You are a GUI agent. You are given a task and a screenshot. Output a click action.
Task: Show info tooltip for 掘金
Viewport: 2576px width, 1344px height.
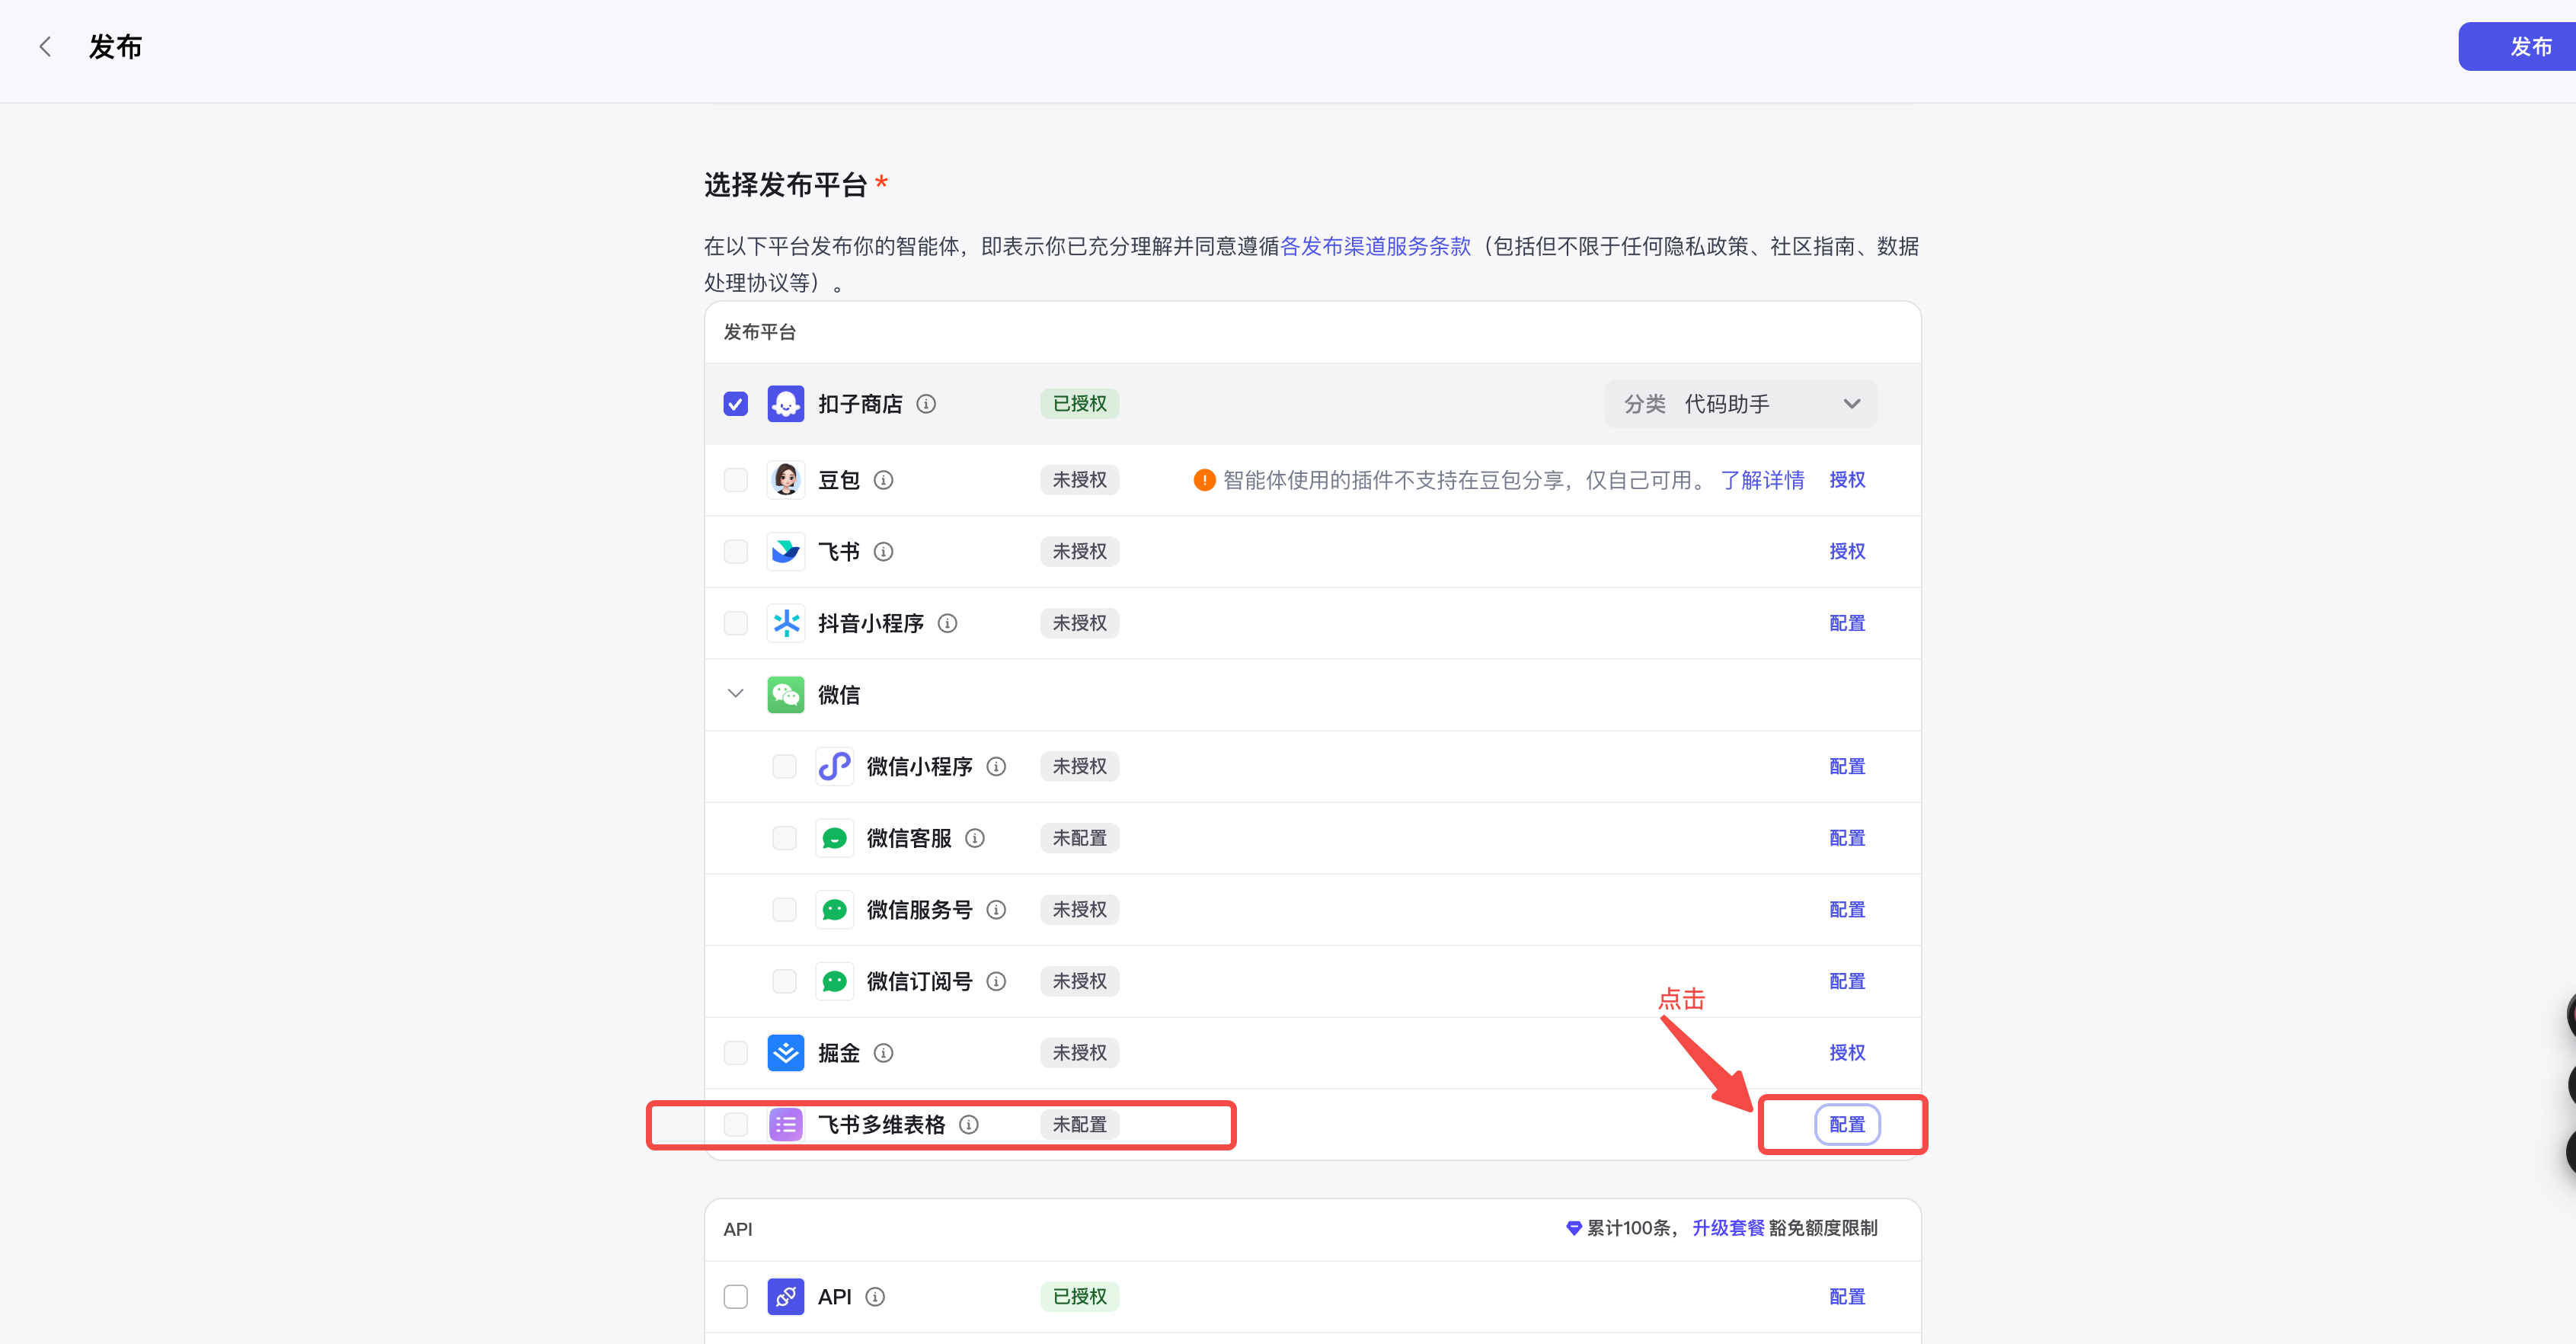click(x=883, y=1053)
